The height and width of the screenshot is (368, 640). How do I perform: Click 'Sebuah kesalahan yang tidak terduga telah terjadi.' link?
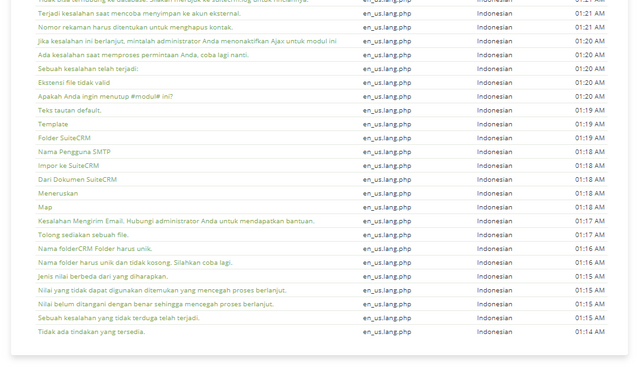pyautogui.click(x=119, y=319)
